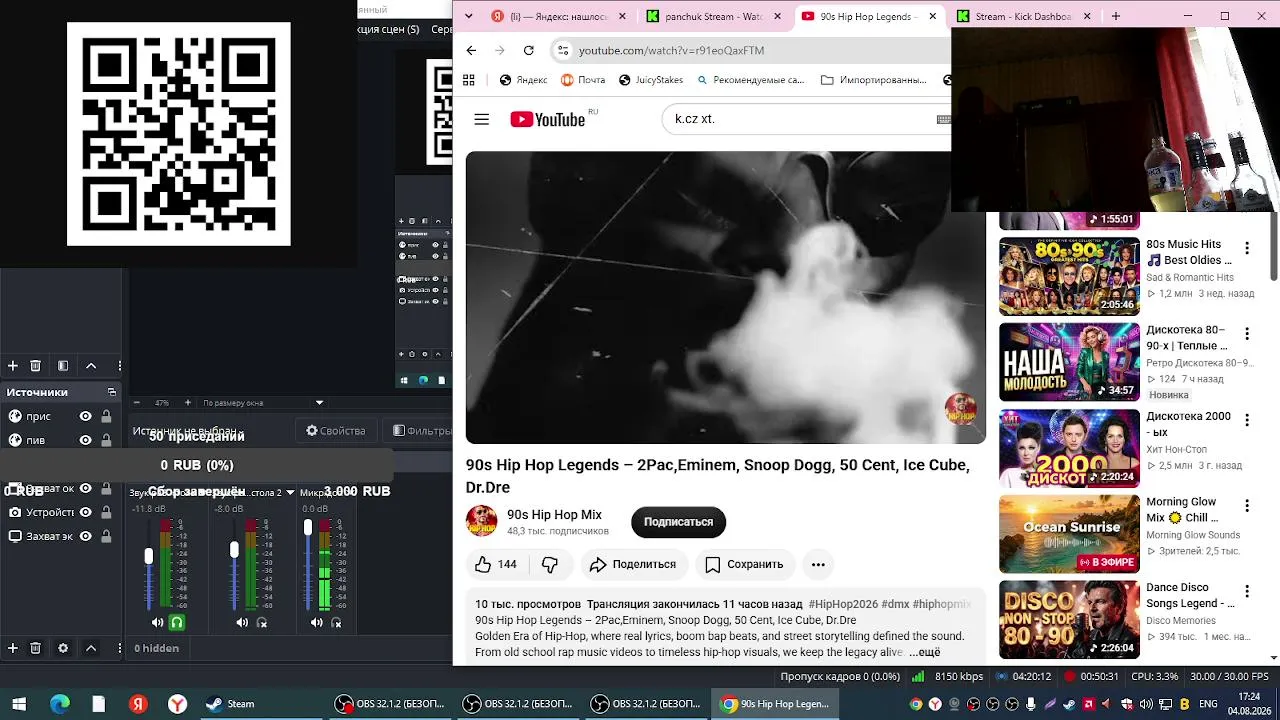Mute the first audio mixer channel
The width and height of the screenshot is (1280, 720).
pos(157,622)
